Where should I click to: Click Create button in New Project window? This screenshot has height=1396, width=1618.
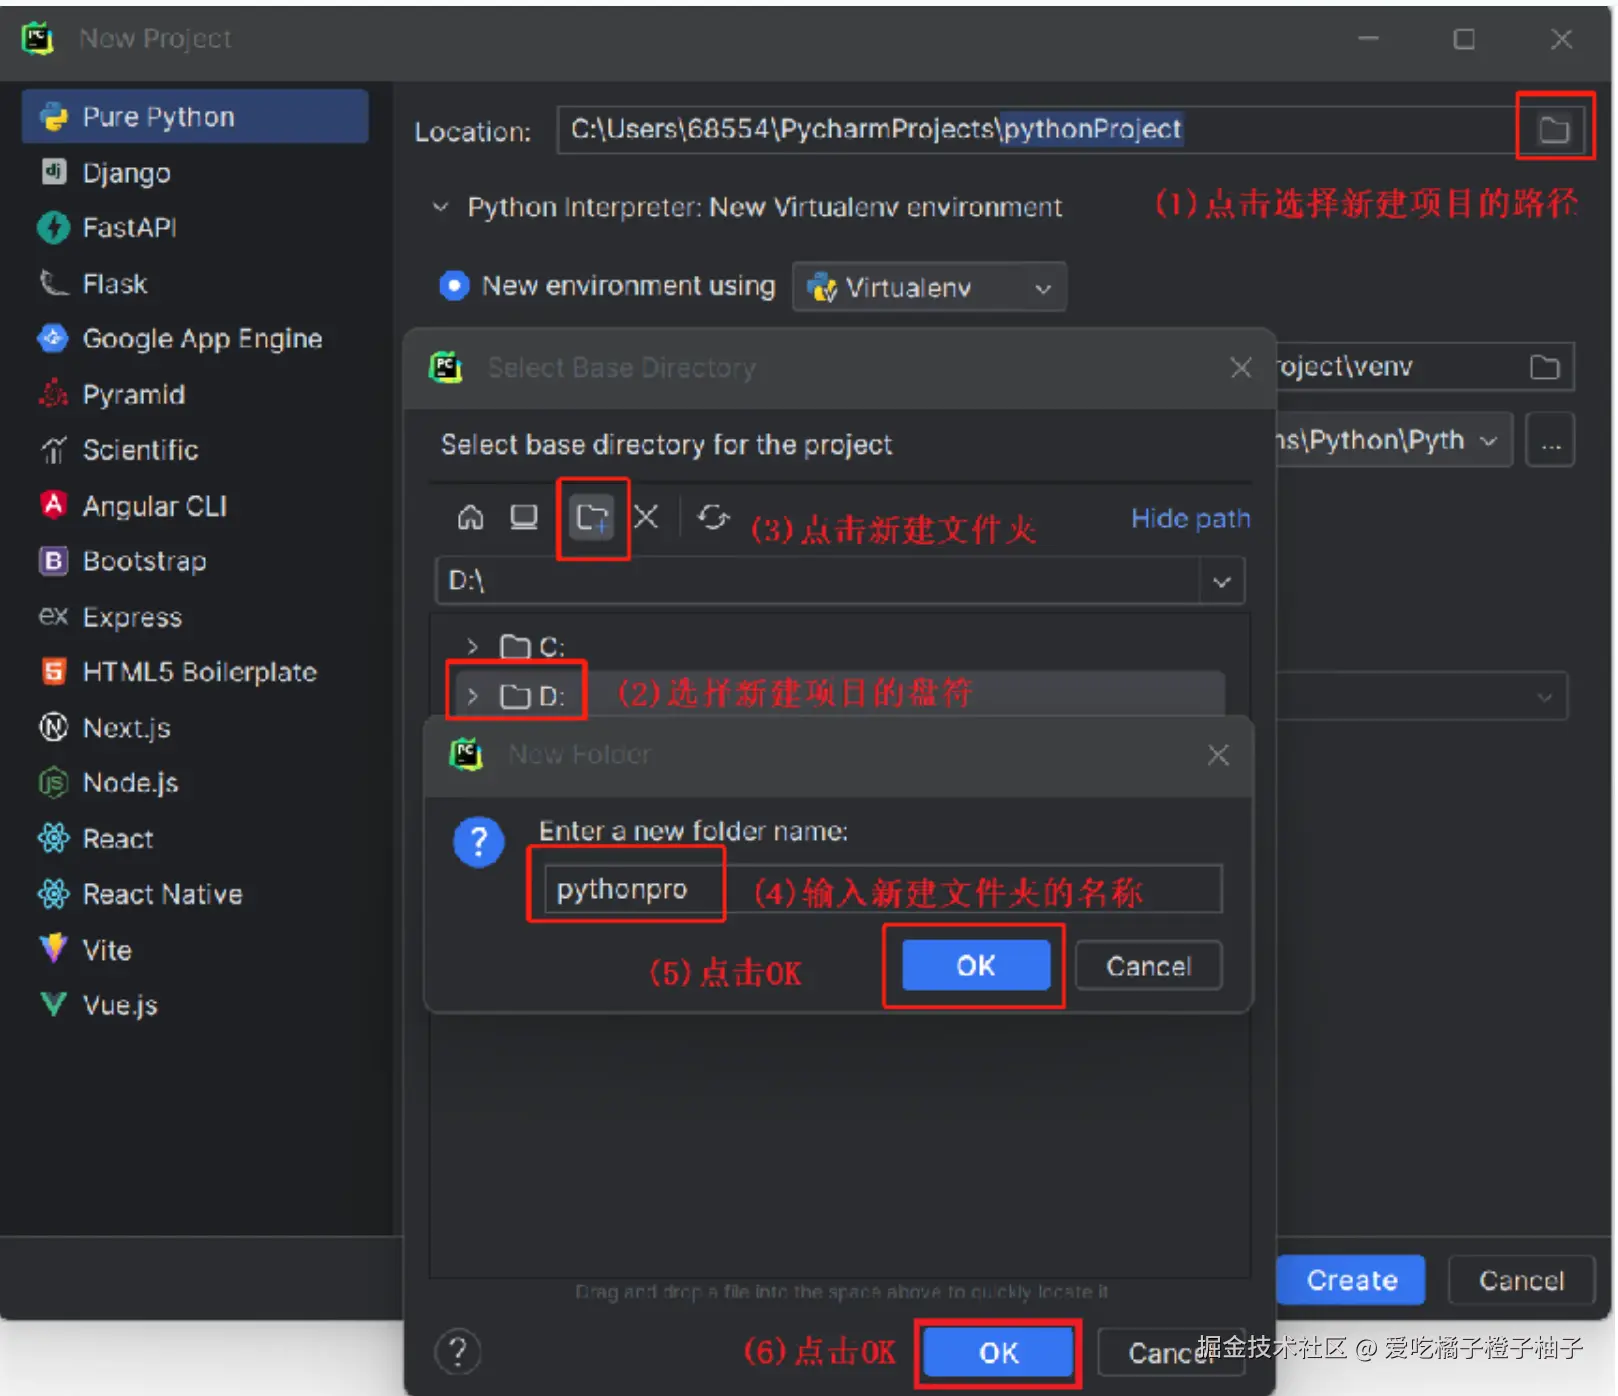point(1352,1280)
